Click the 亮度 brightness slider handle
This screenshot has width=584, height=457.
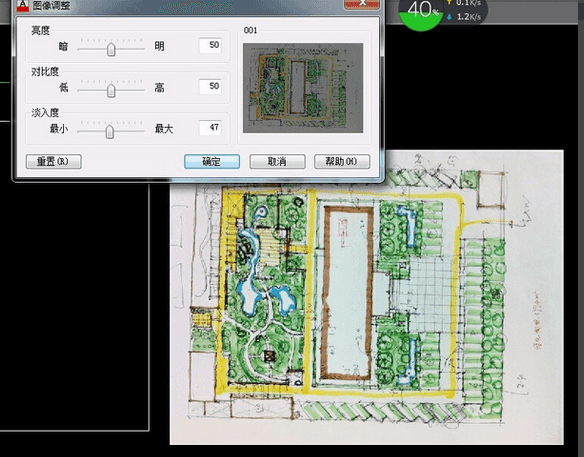pos(111,49)
